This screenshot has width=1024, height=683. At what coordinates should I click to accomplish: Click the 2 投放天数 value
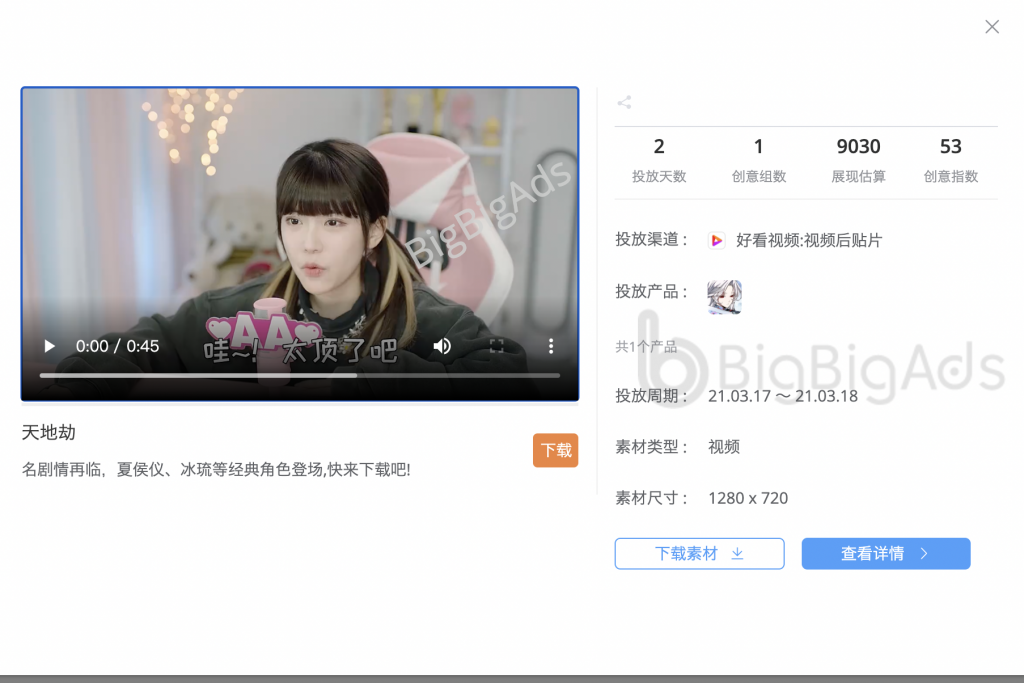point(659,146)
